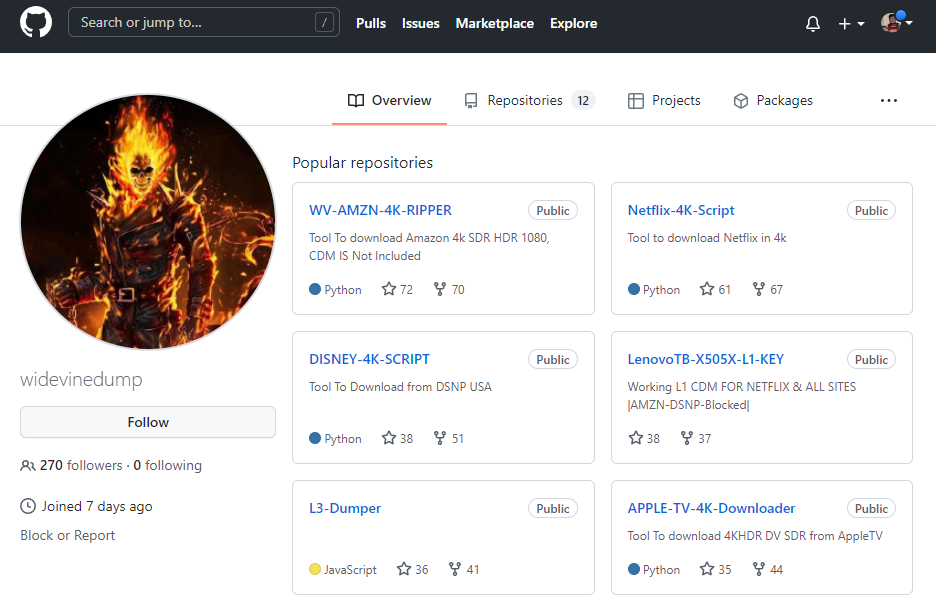The image size is (936, 607).
Task: Open the notifications bell icon
Action: point(812,23)
